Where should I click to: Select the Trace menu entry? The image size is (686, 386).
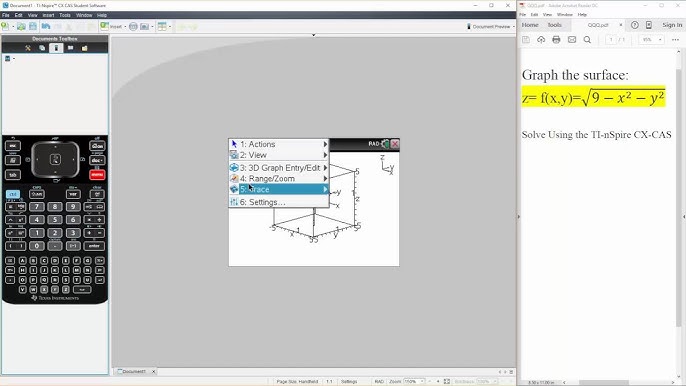[279, 189]
